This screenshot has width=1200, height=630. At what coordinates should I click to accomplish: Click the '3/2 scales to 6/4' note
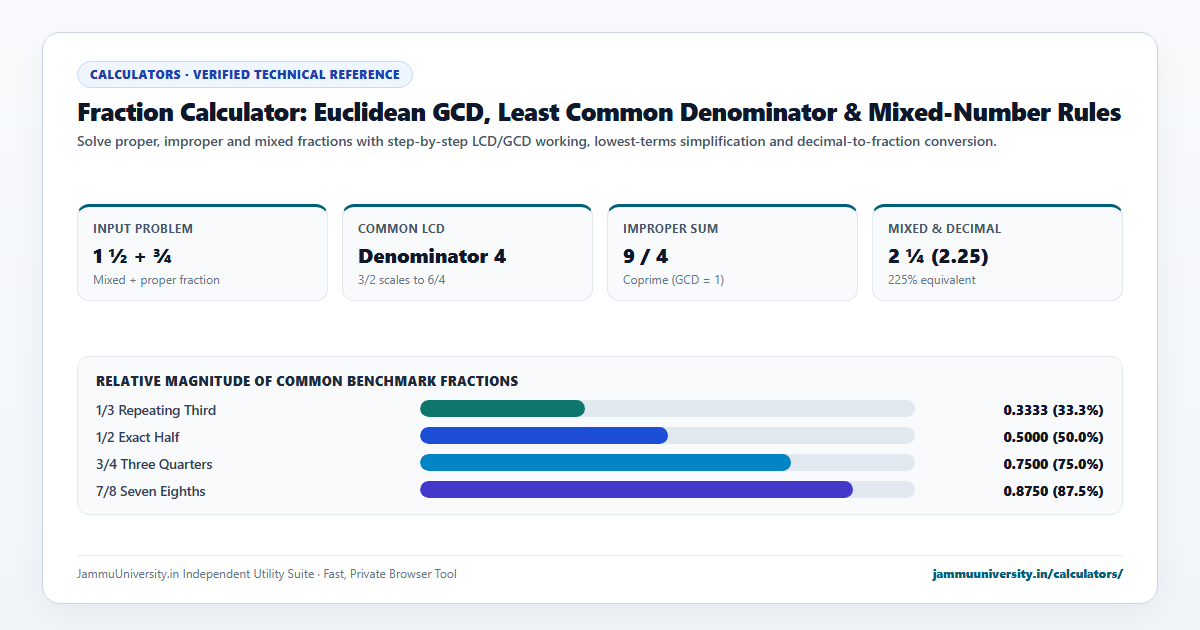pyautogui.click(x=402, y=280)
